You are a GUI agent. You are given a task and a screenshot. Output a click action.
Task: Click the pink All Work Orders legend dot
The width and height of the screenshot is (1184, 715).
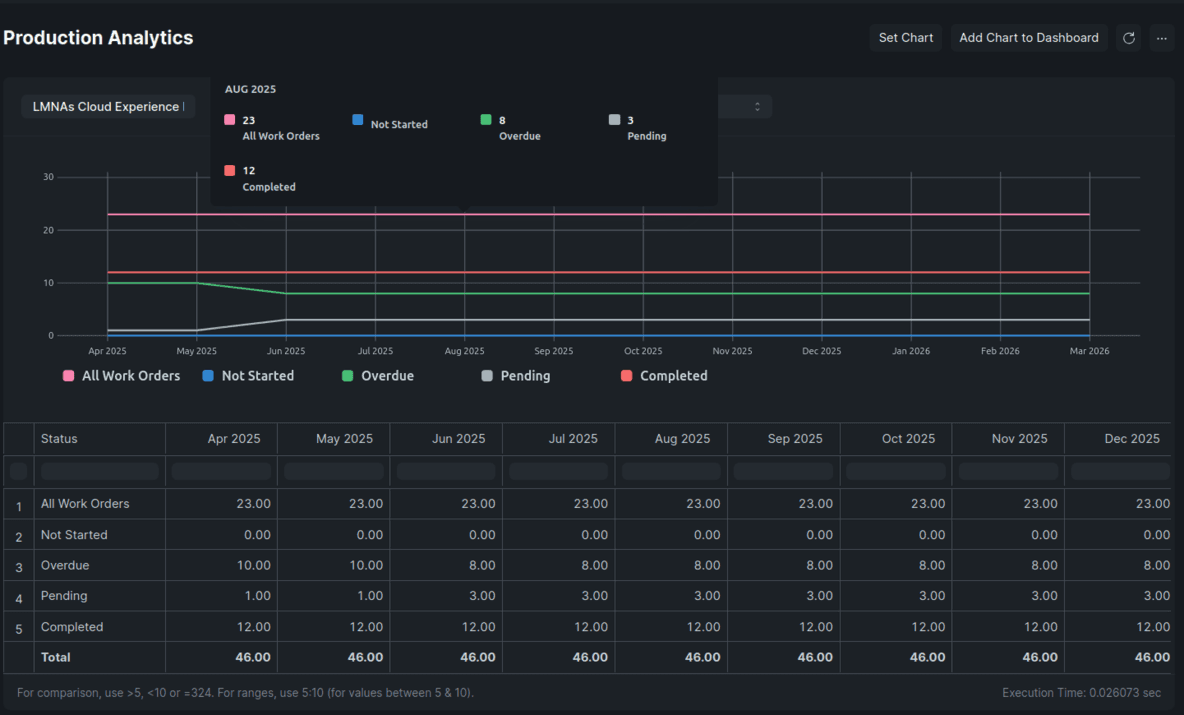(x=66, y=375)
